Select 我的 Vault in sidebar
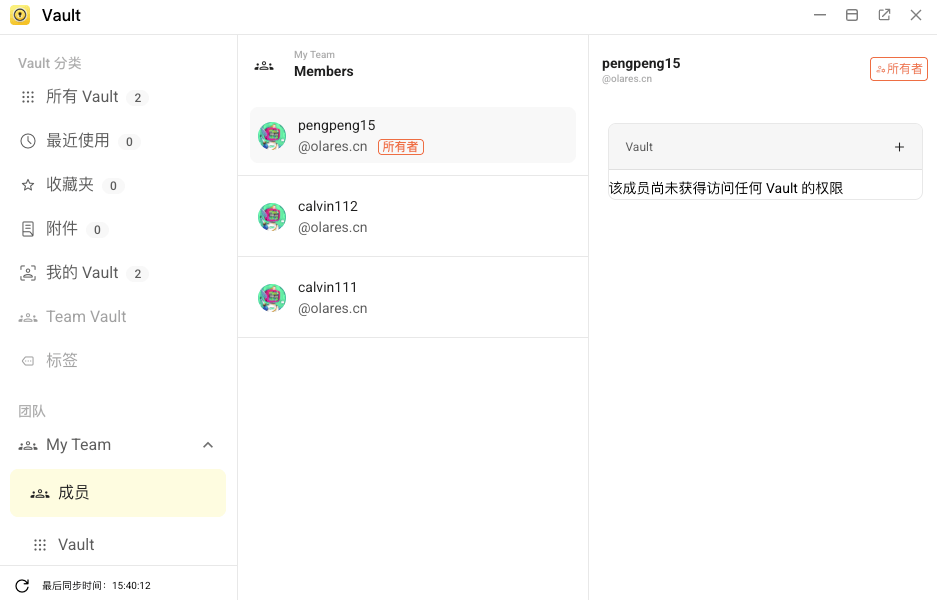937x600 pixels. pyautogui.click(x=82, y=273)
